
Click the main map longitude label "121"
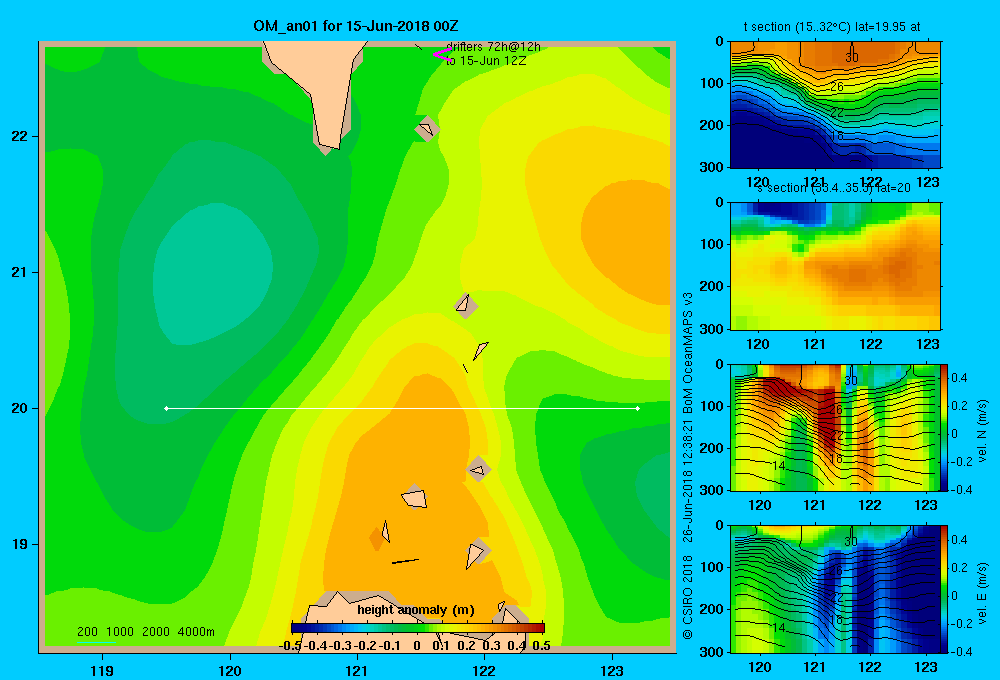[357, 670]
